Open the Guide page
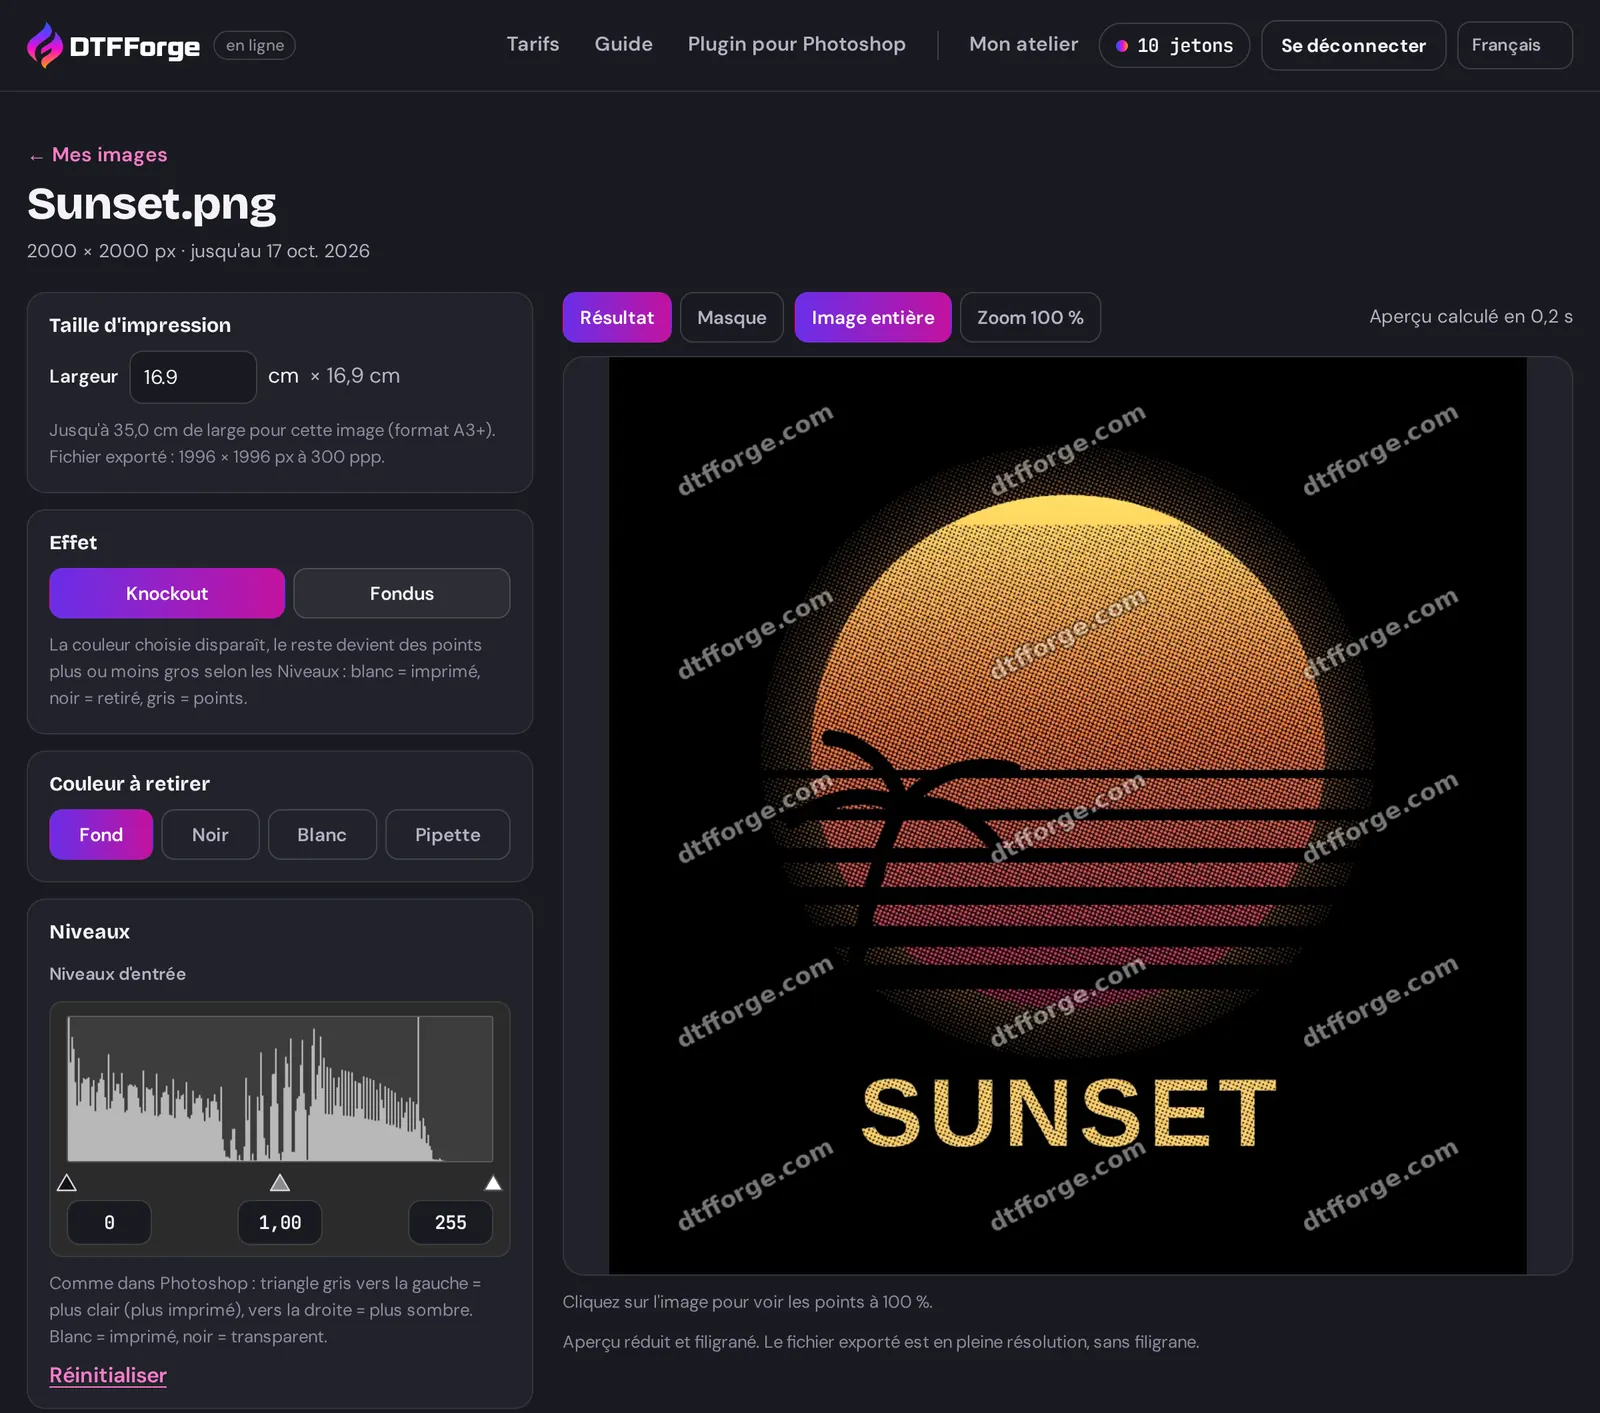Image resolution: width=1600 pixels, height=1413 pixels. point(623,44)
